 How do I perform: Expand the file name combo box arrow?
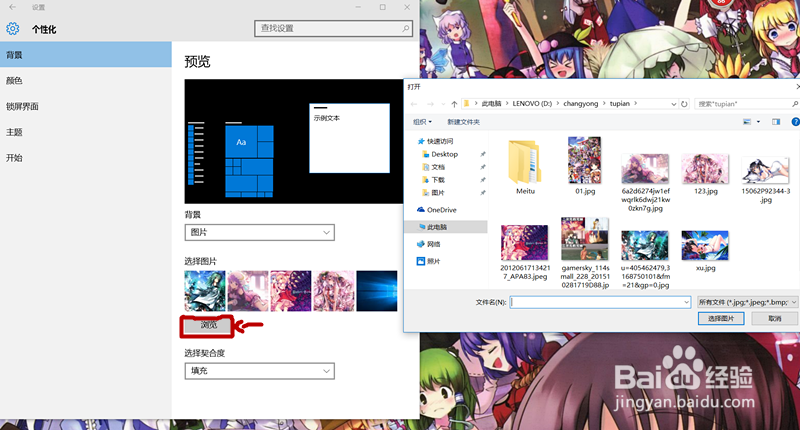pos(686,302)
